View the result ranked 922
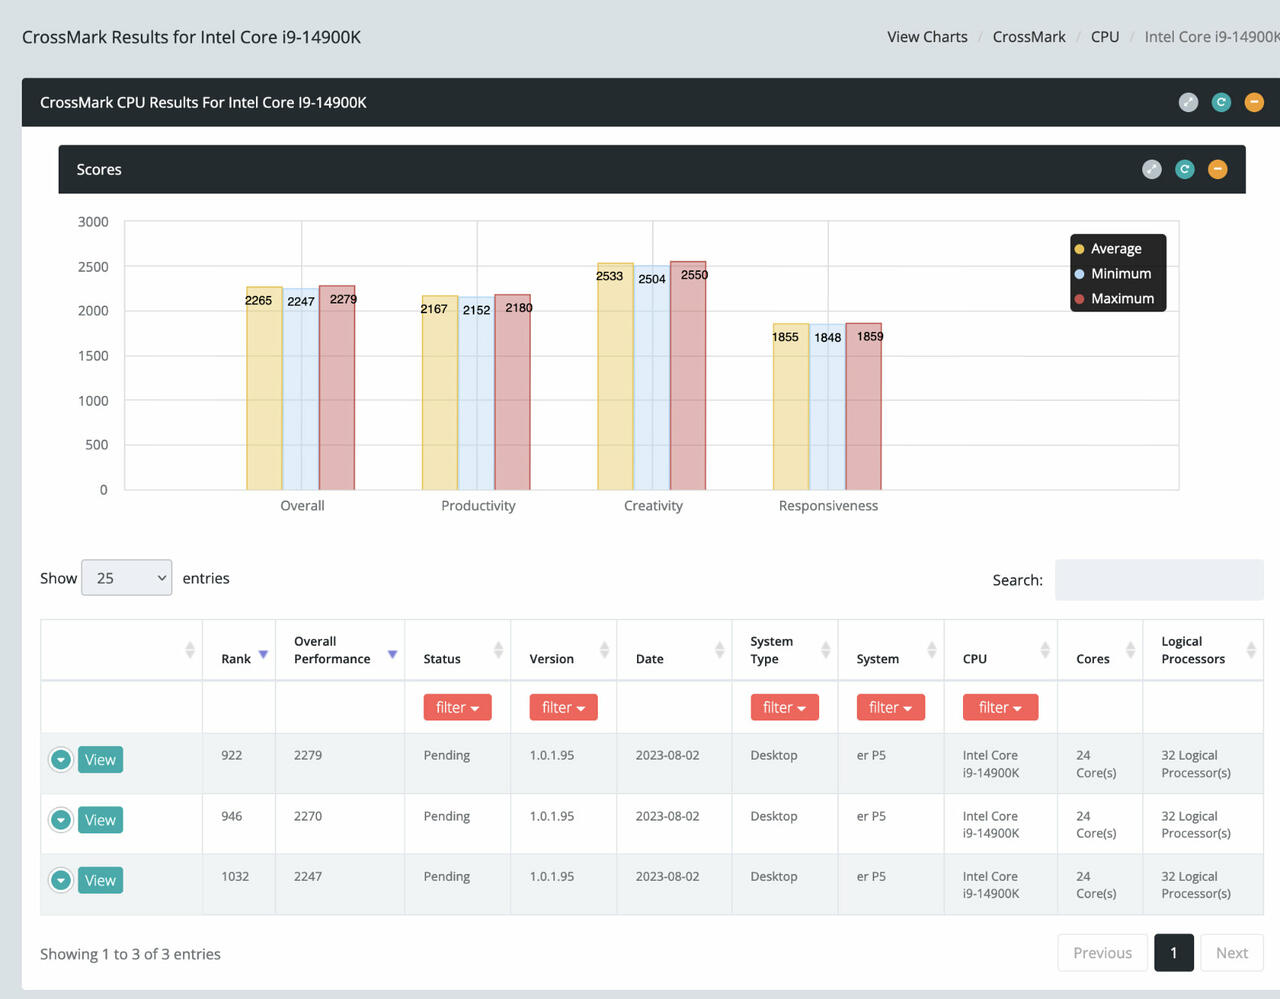This screenshot has width=1280, height=999. 100,760
